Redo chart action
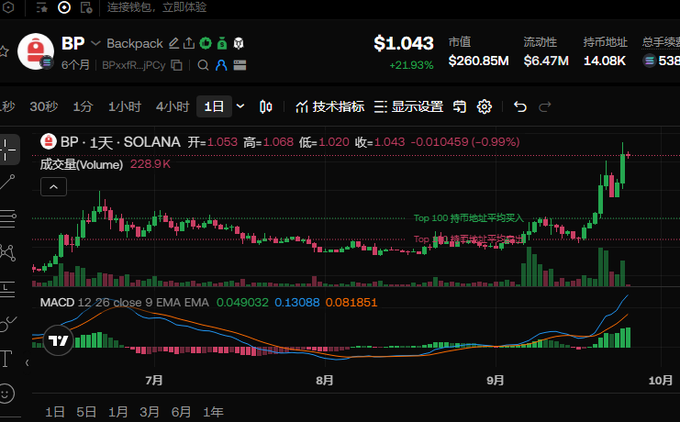The width and height of the screenshot is (680, 422). [x=545, y=106]
